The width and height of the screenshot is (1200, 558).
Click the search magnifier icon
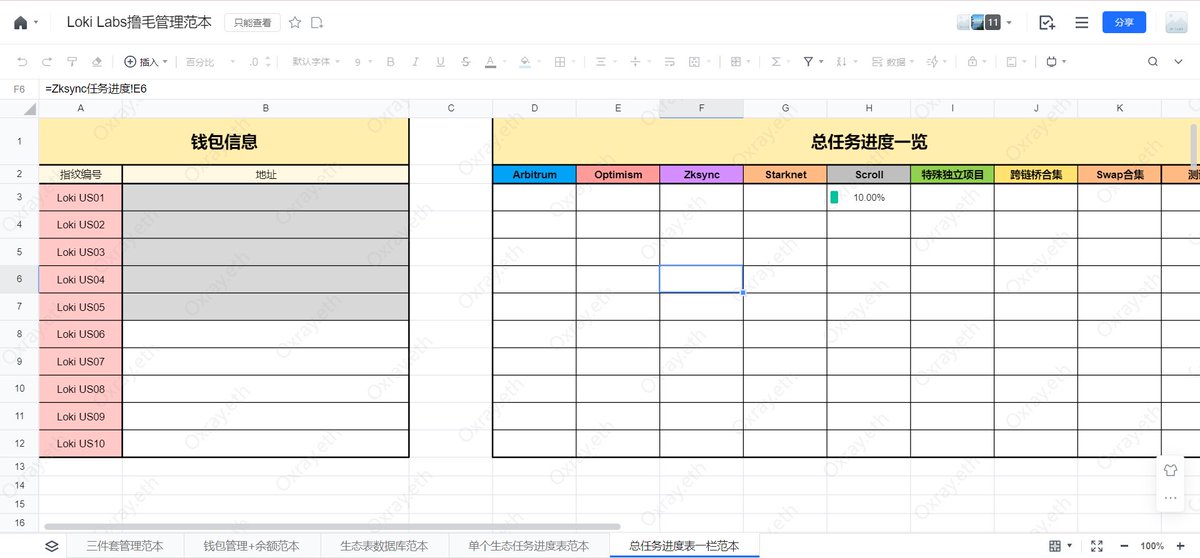[1152, 62]
